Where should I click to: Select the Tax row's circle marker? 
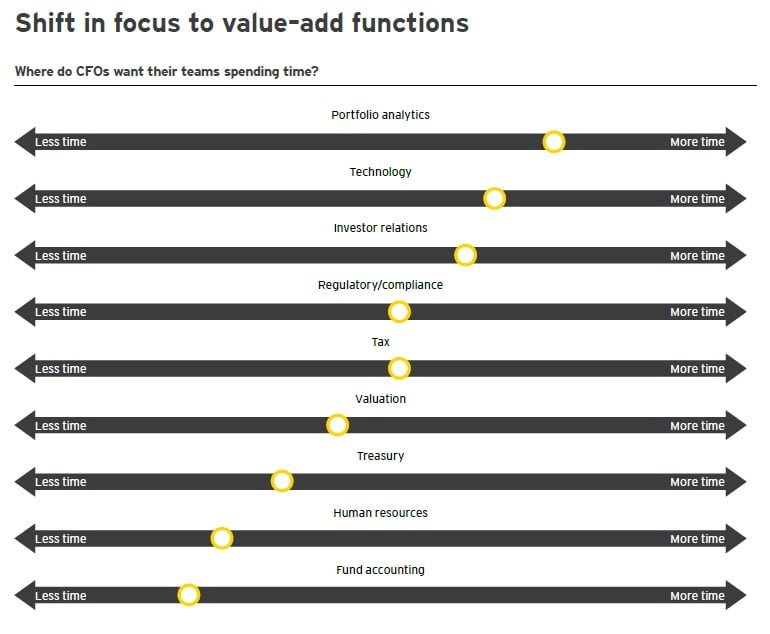tap(399, 369)
